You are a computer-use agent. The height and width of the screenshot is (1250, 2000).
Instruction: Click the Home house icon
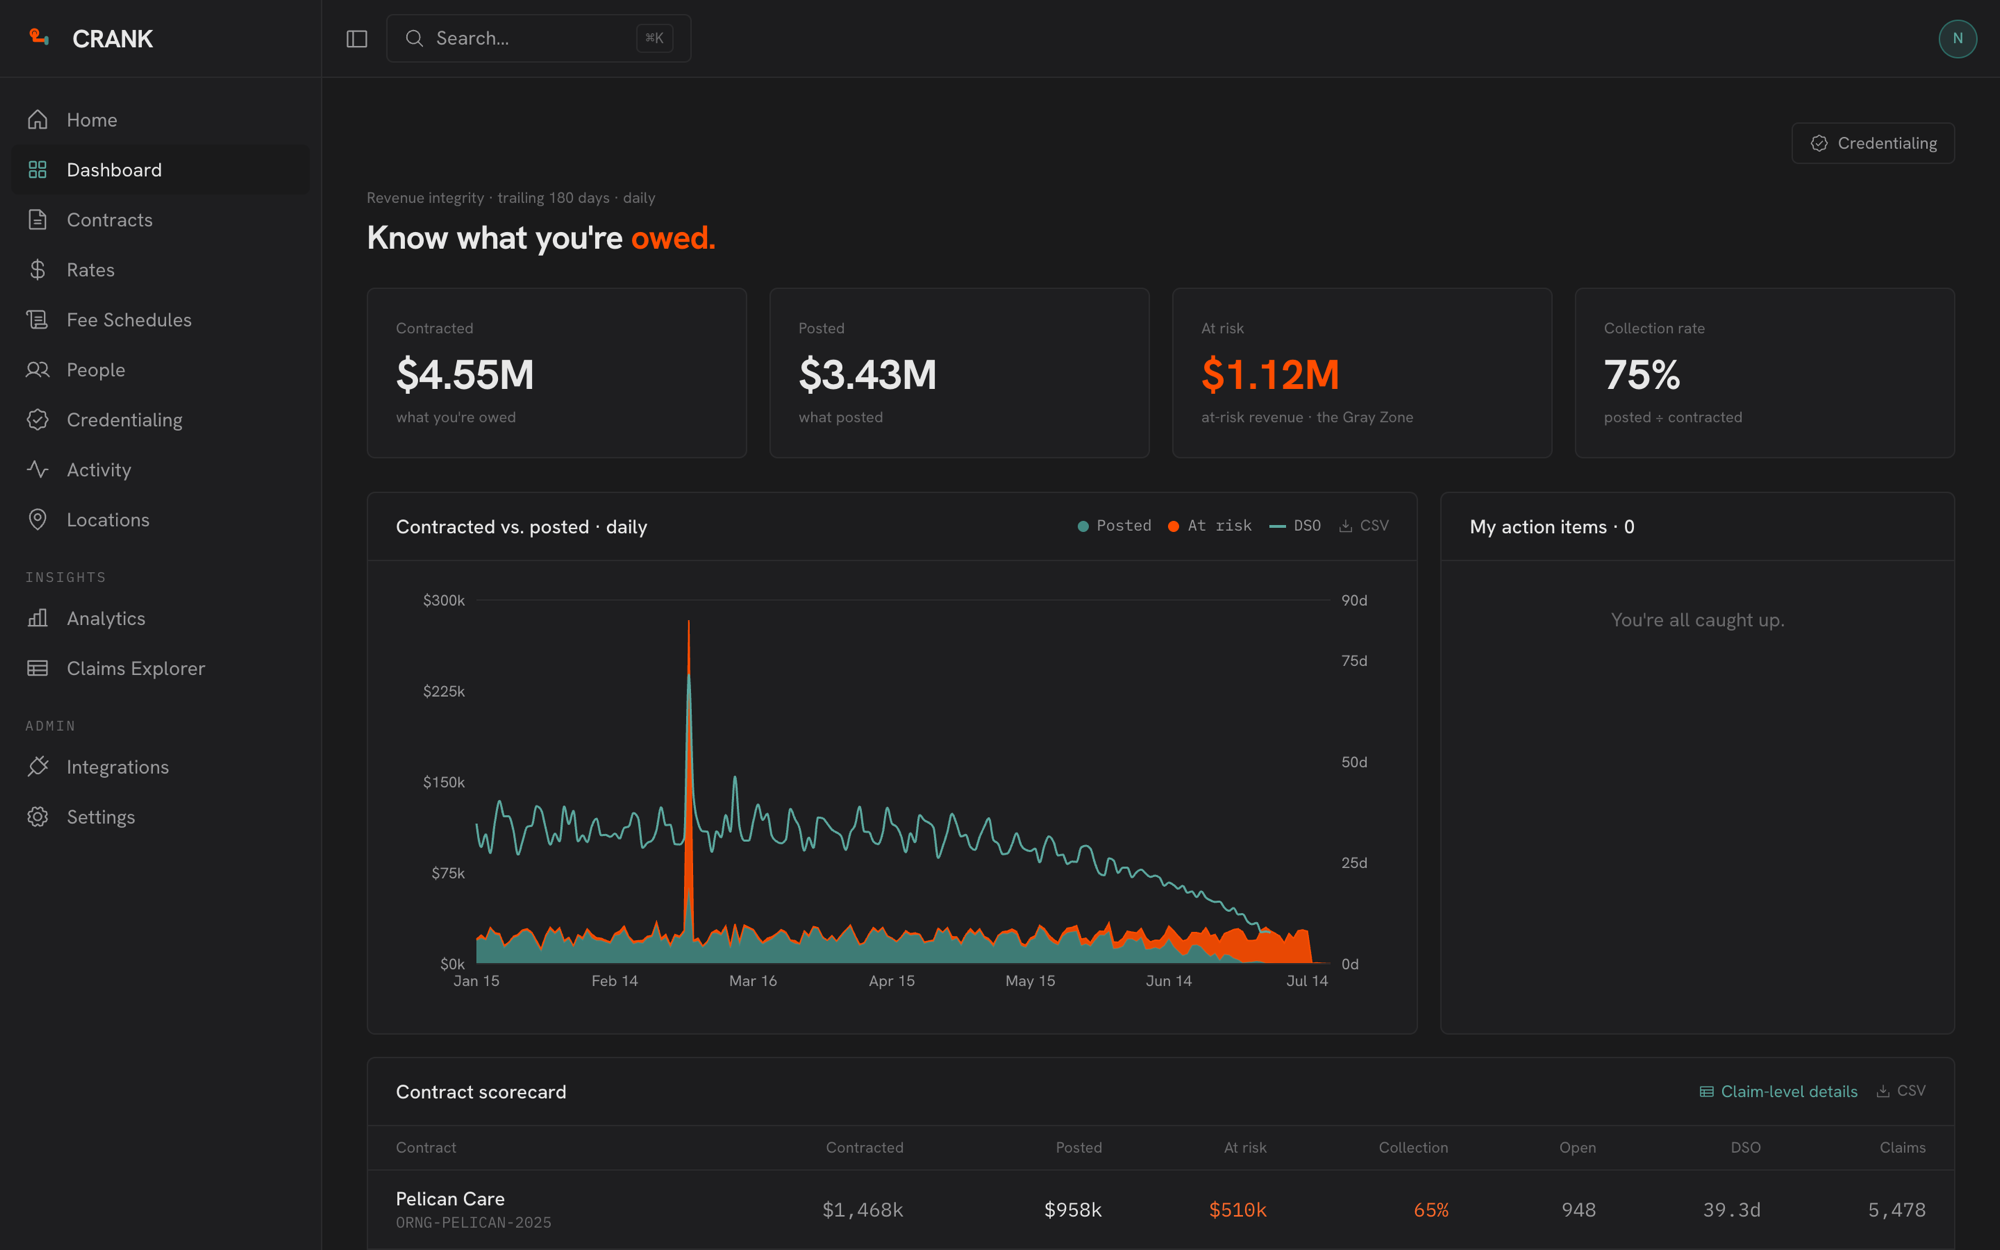38,120
